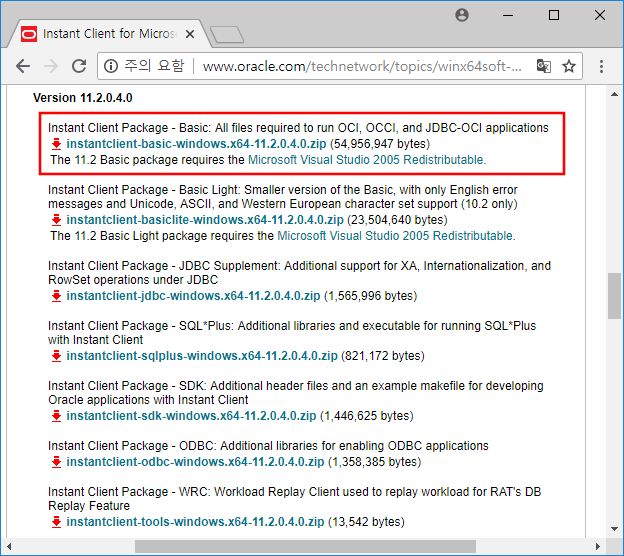Click red download arrow for tools package
The image size is (624, 556).
tap(57, 522)
